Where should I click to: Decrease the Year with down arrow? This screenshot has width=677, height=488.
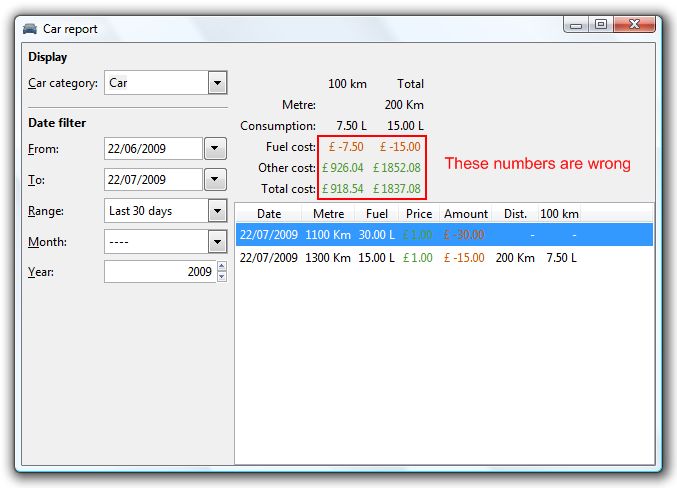point(221,277)
